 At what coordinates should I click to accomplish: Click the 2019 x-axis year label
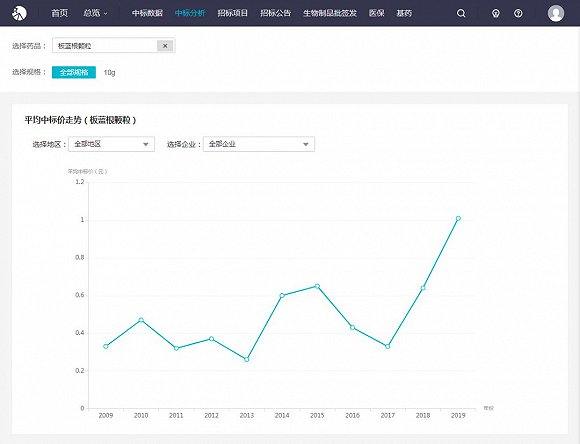(458, 416)
